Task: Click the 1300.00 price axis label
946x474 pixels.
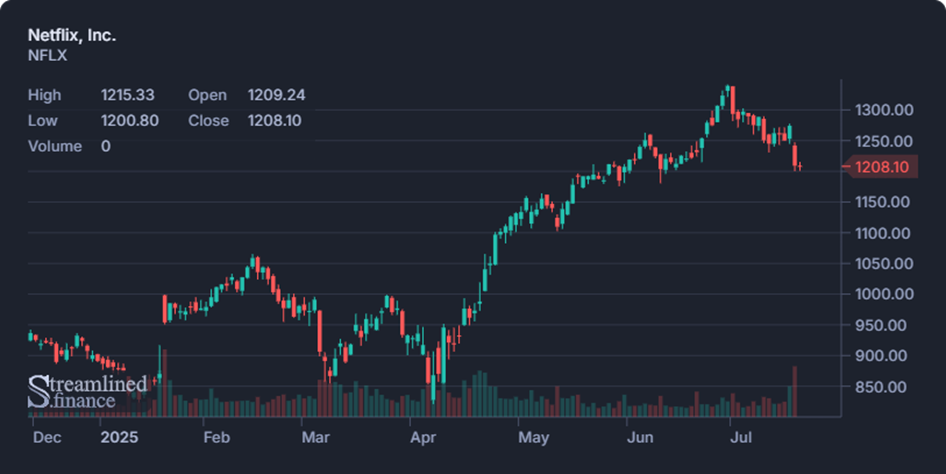Action: [x=884, y=110]
